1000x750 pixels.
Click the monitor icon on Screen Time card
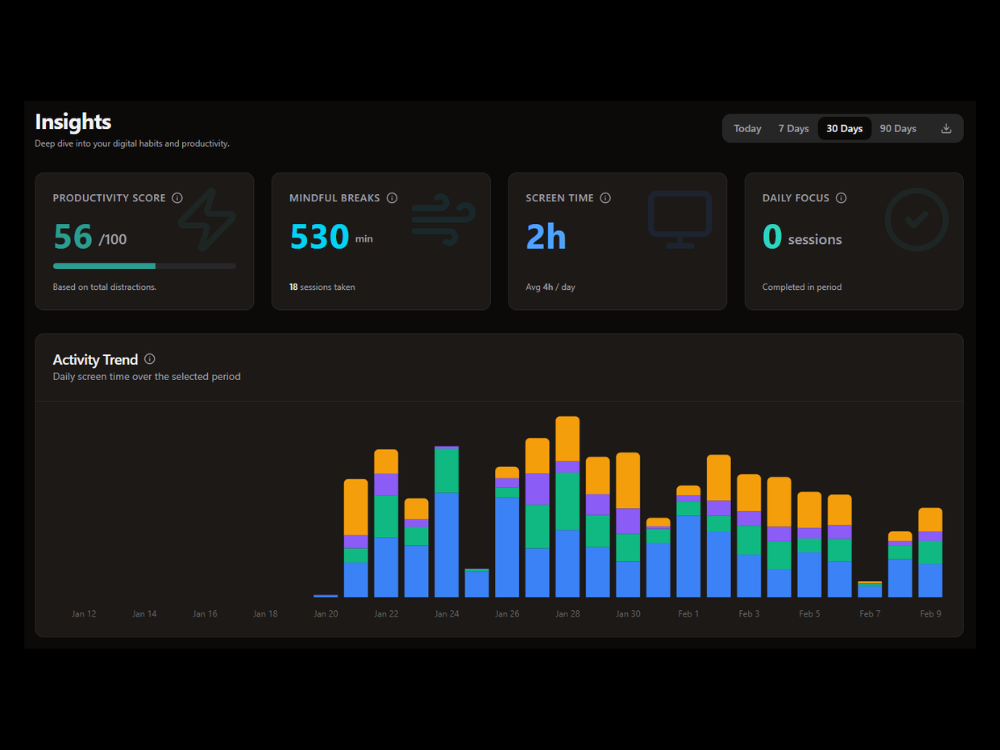coord(680,219)
